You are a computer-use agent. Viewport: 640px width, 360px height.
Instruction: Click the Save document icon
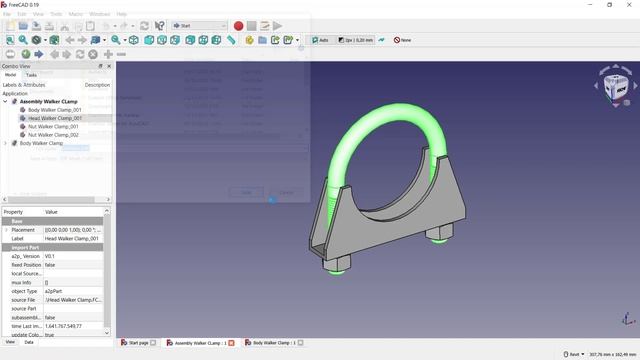tap(36, 26)
